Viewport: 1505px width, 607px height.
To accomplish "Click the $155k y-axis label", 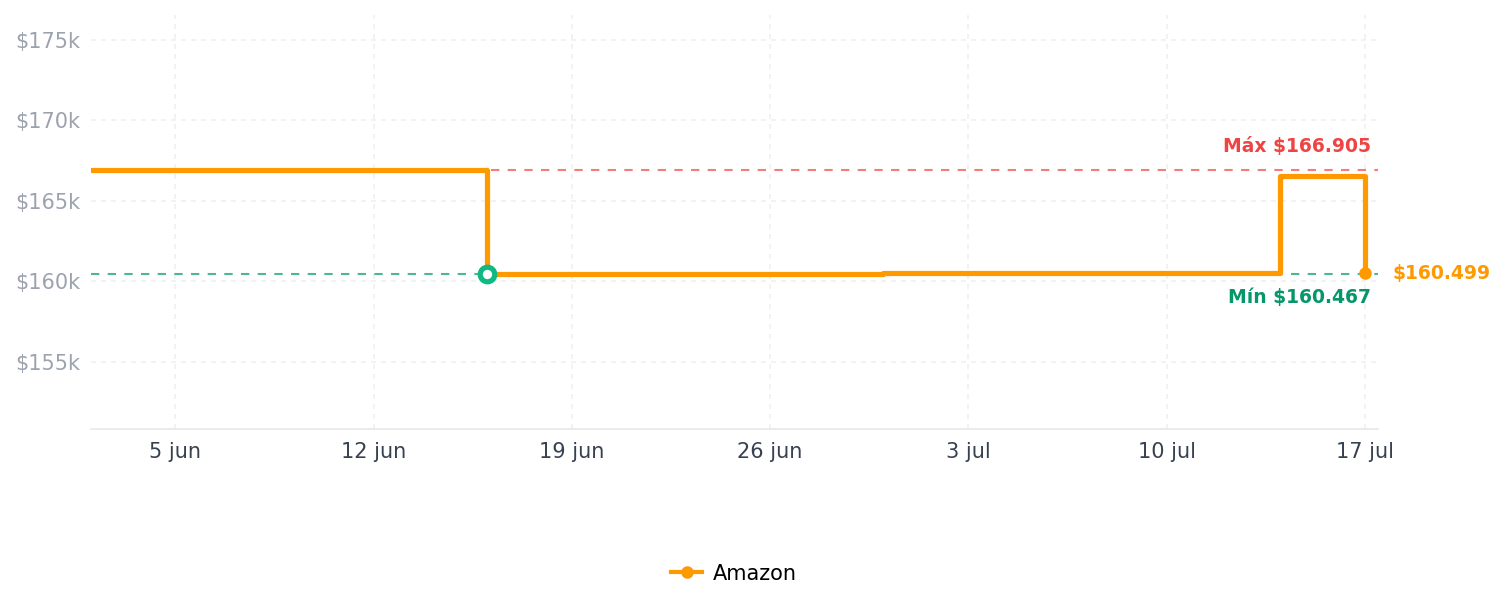I will 47,362.
